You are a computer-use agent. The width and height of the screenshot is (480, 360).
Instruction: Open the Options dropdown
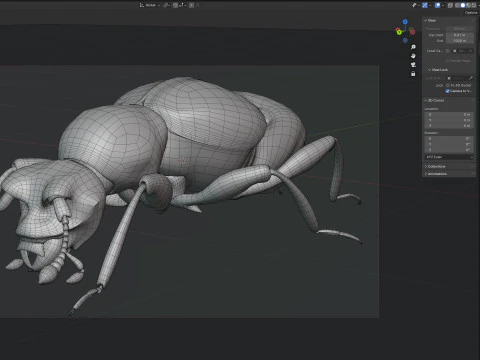(x=472, y=13)
